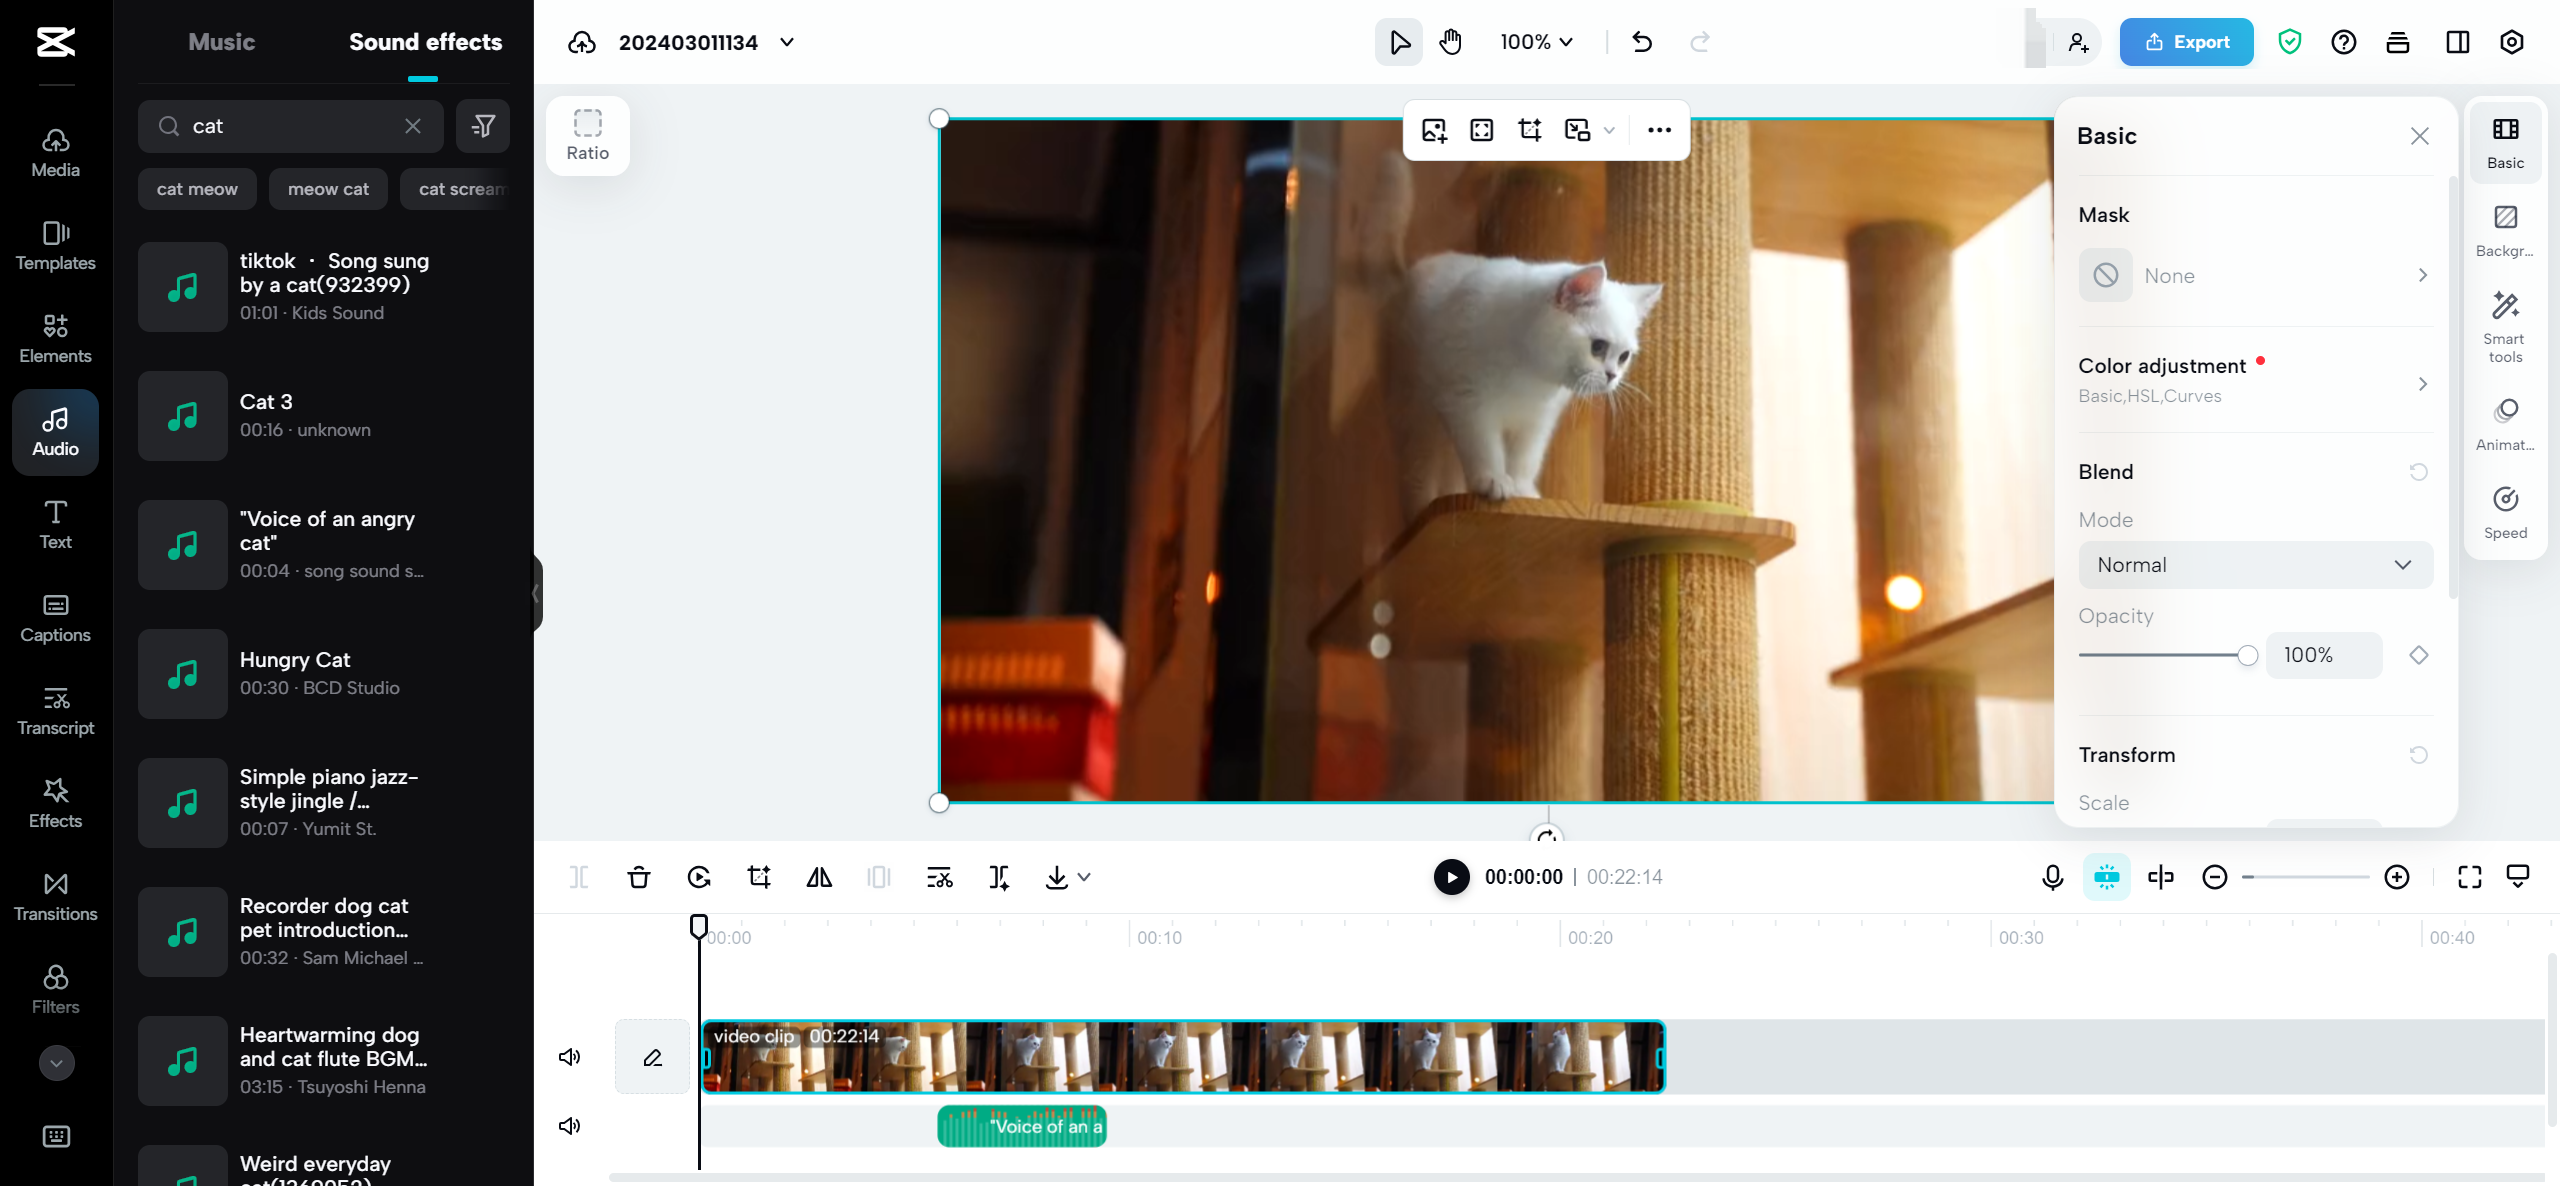Switch to the Music tab

click(221, 42)
